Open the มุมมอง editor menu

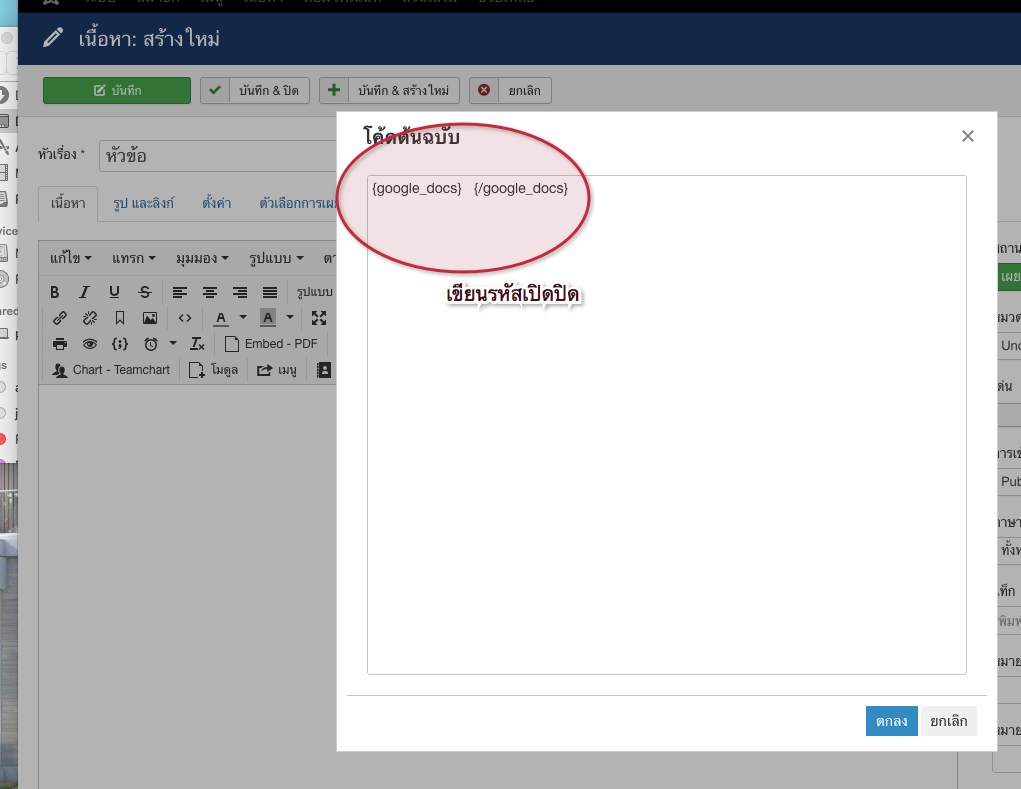(202, 258)
